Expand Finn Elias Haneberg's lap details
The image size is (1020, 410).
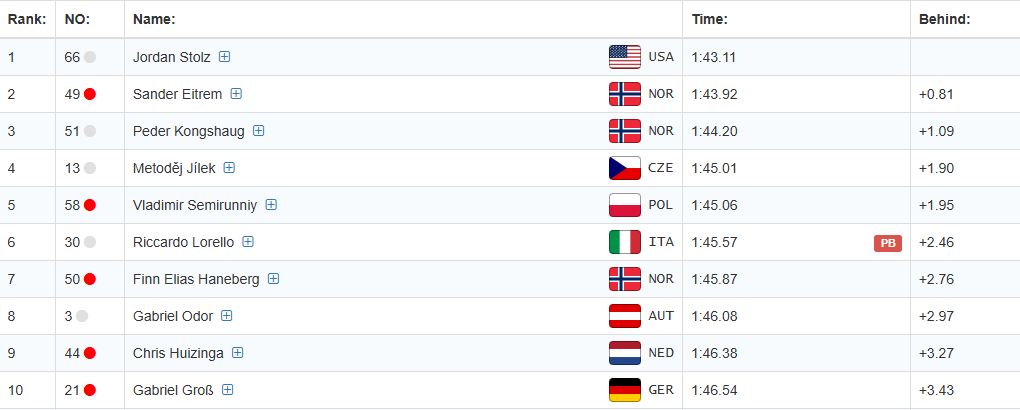click(x=273, y=279)
